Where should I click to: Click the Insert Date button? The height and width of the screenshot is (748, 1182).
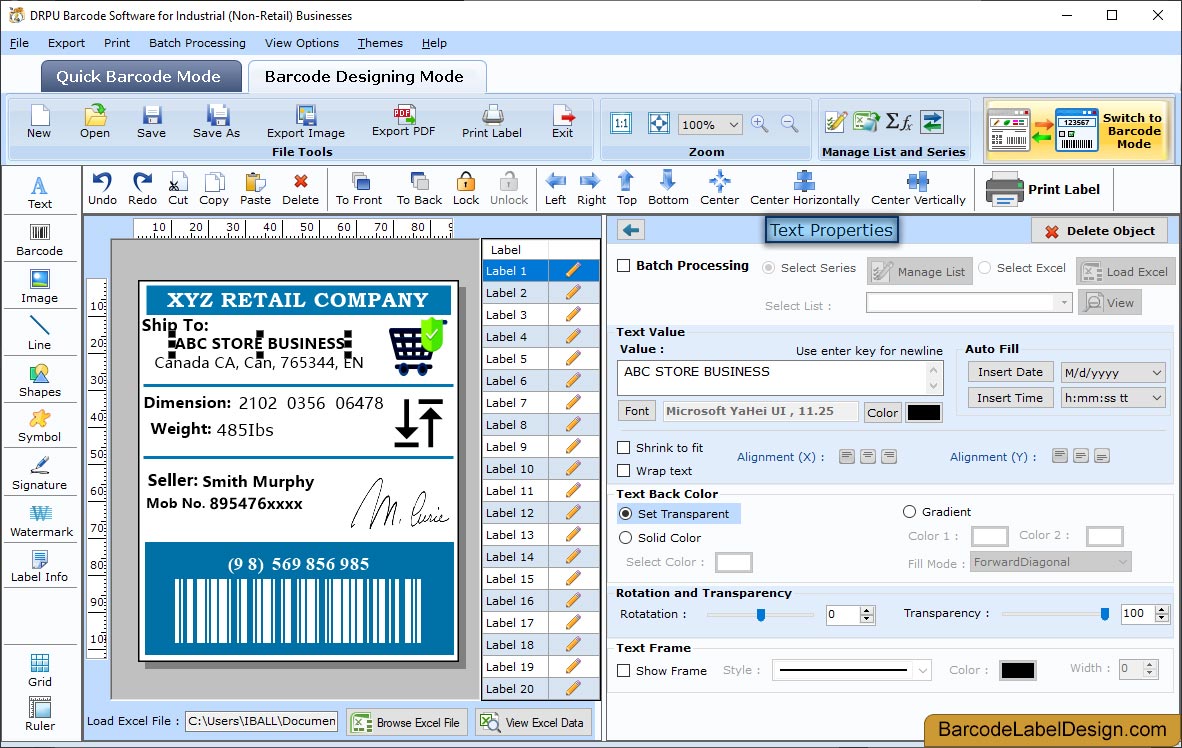point(1010,372)
